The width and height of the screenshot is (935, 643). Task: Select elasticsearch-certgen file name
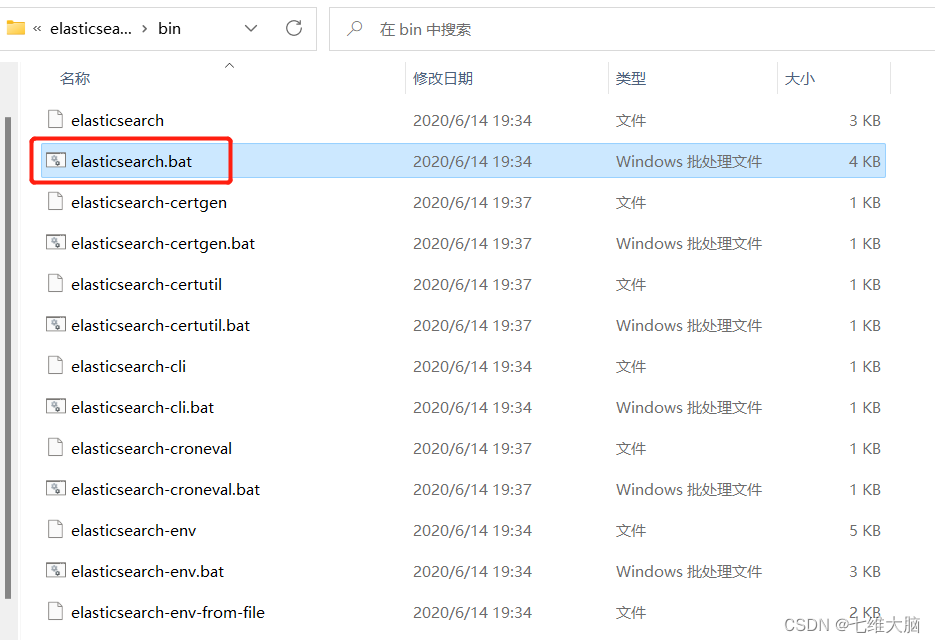point(149,203)
